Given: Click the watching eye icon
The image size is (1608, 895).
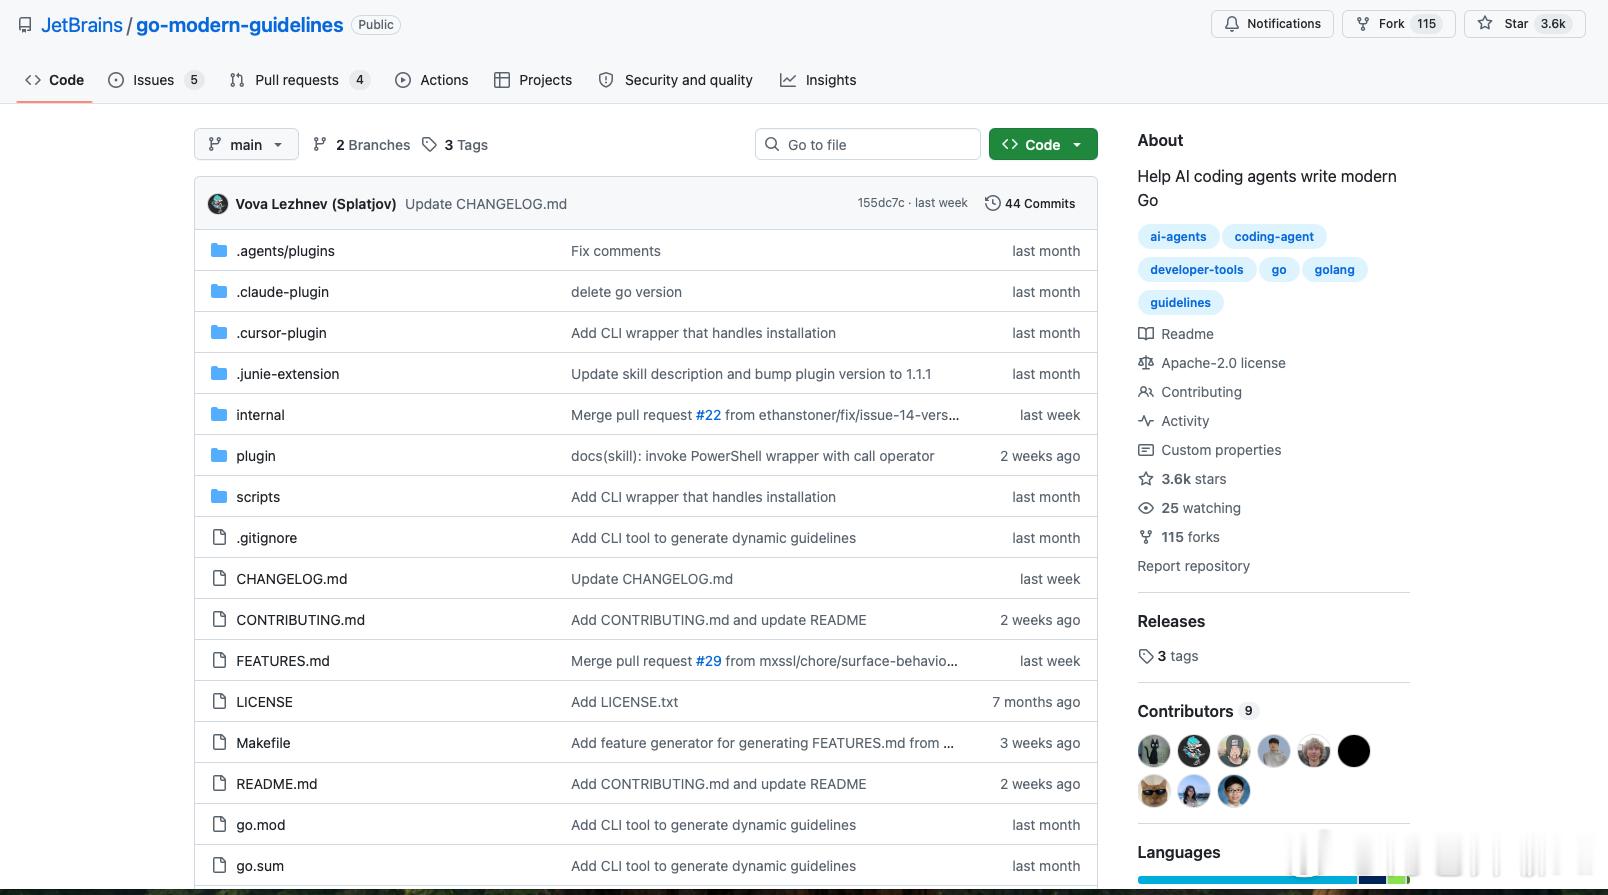Looking at the screenshot, I should 1146,508.
